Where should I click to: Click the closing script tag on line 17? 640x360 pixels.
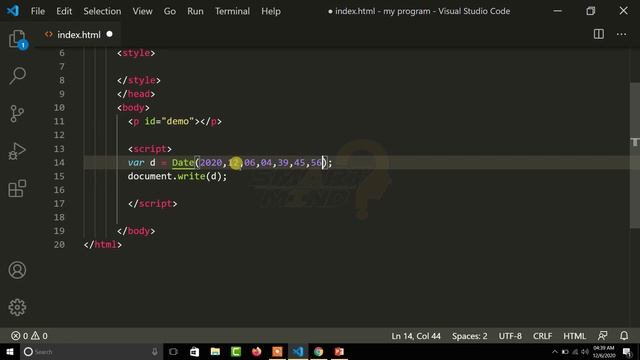tap(153, 204)
